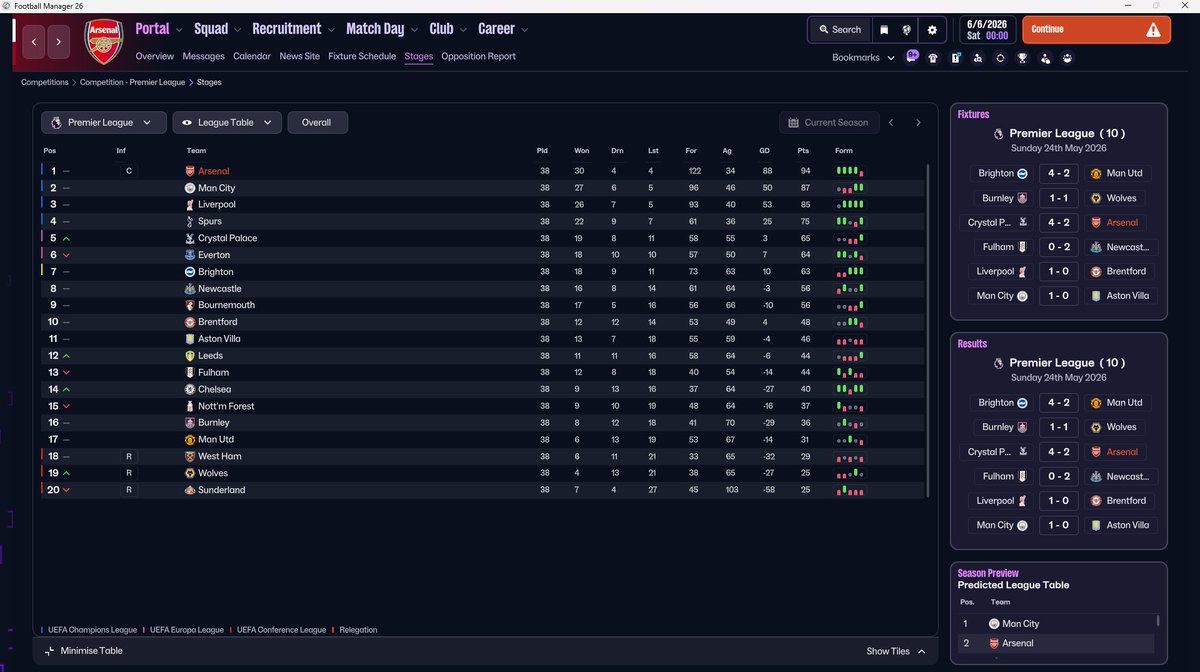
Task: Go forward with the right arrow button
Action: pyautogui.click(x=59, y=42)
